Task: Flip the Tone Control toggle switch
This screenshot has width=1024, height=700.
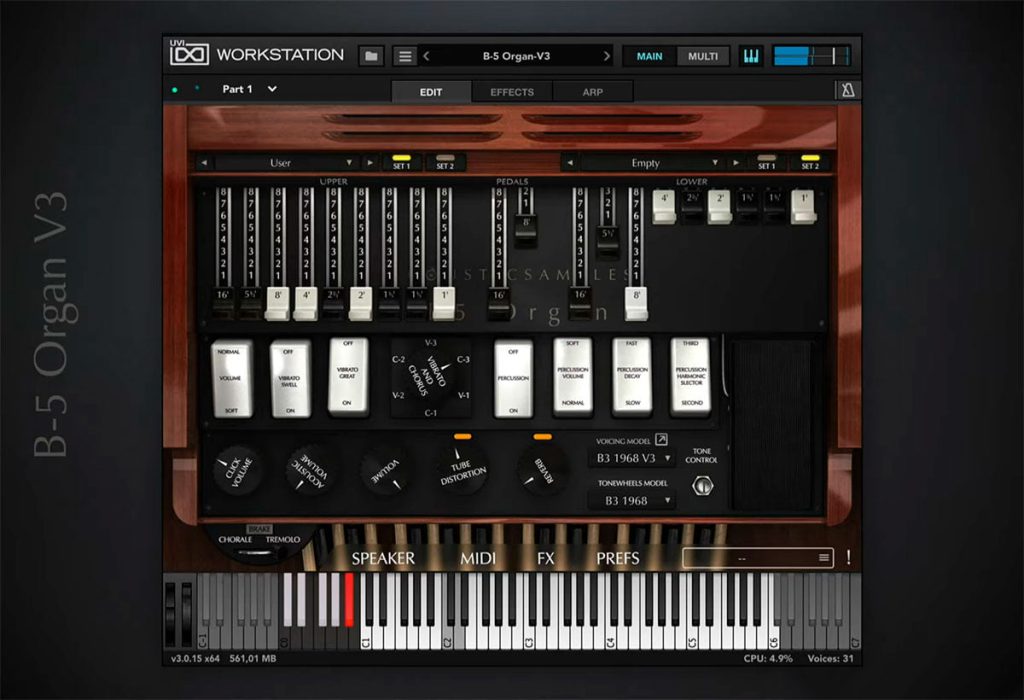Action: 702,486
